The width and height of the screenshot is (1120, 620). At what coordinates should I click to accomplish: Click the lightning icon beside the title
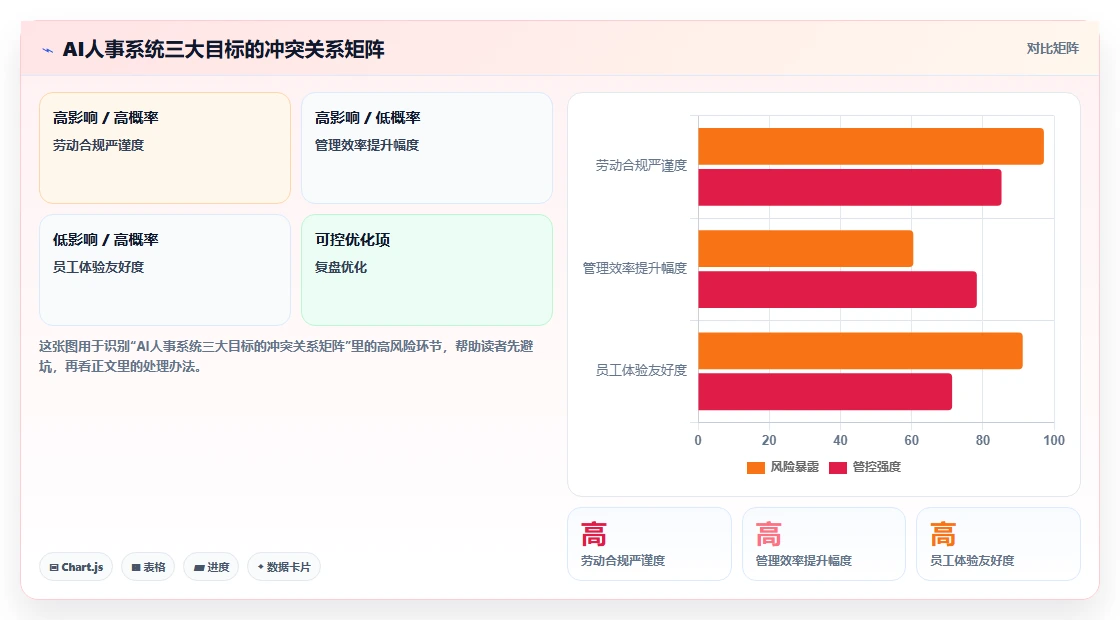48,50
